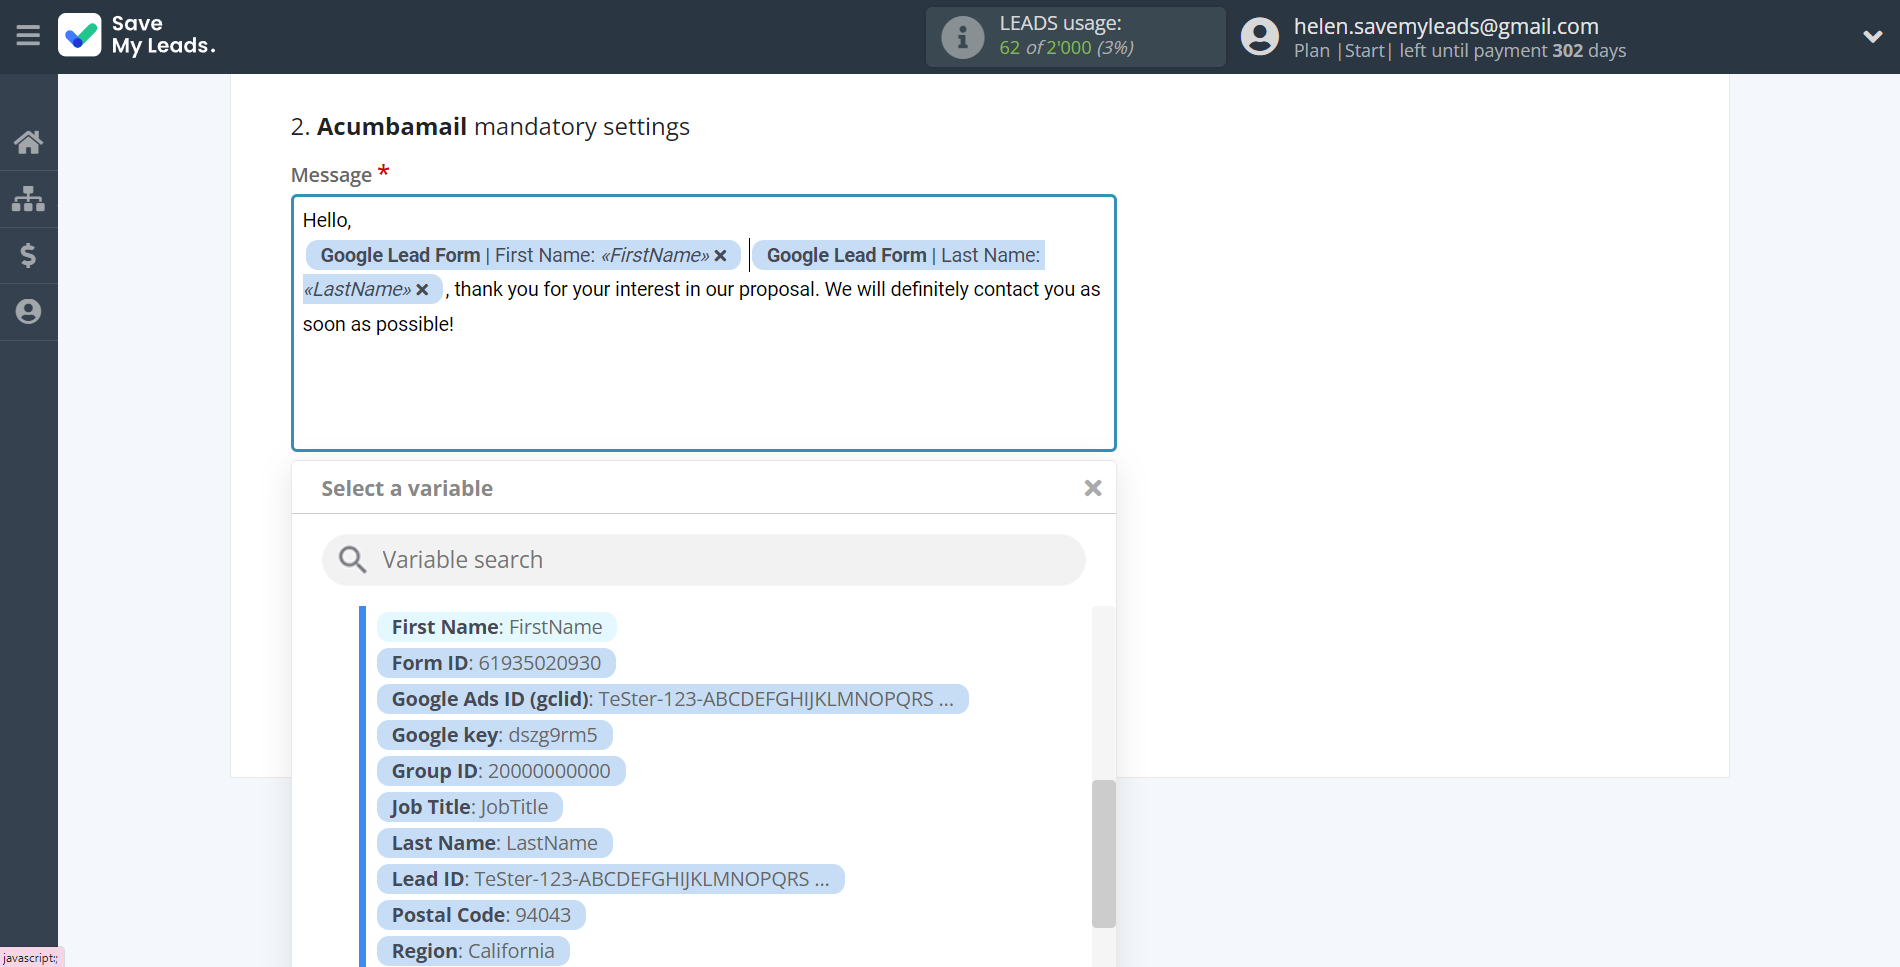
Task: Select the First Name: FirstName variable
Action: coord(497,627)
